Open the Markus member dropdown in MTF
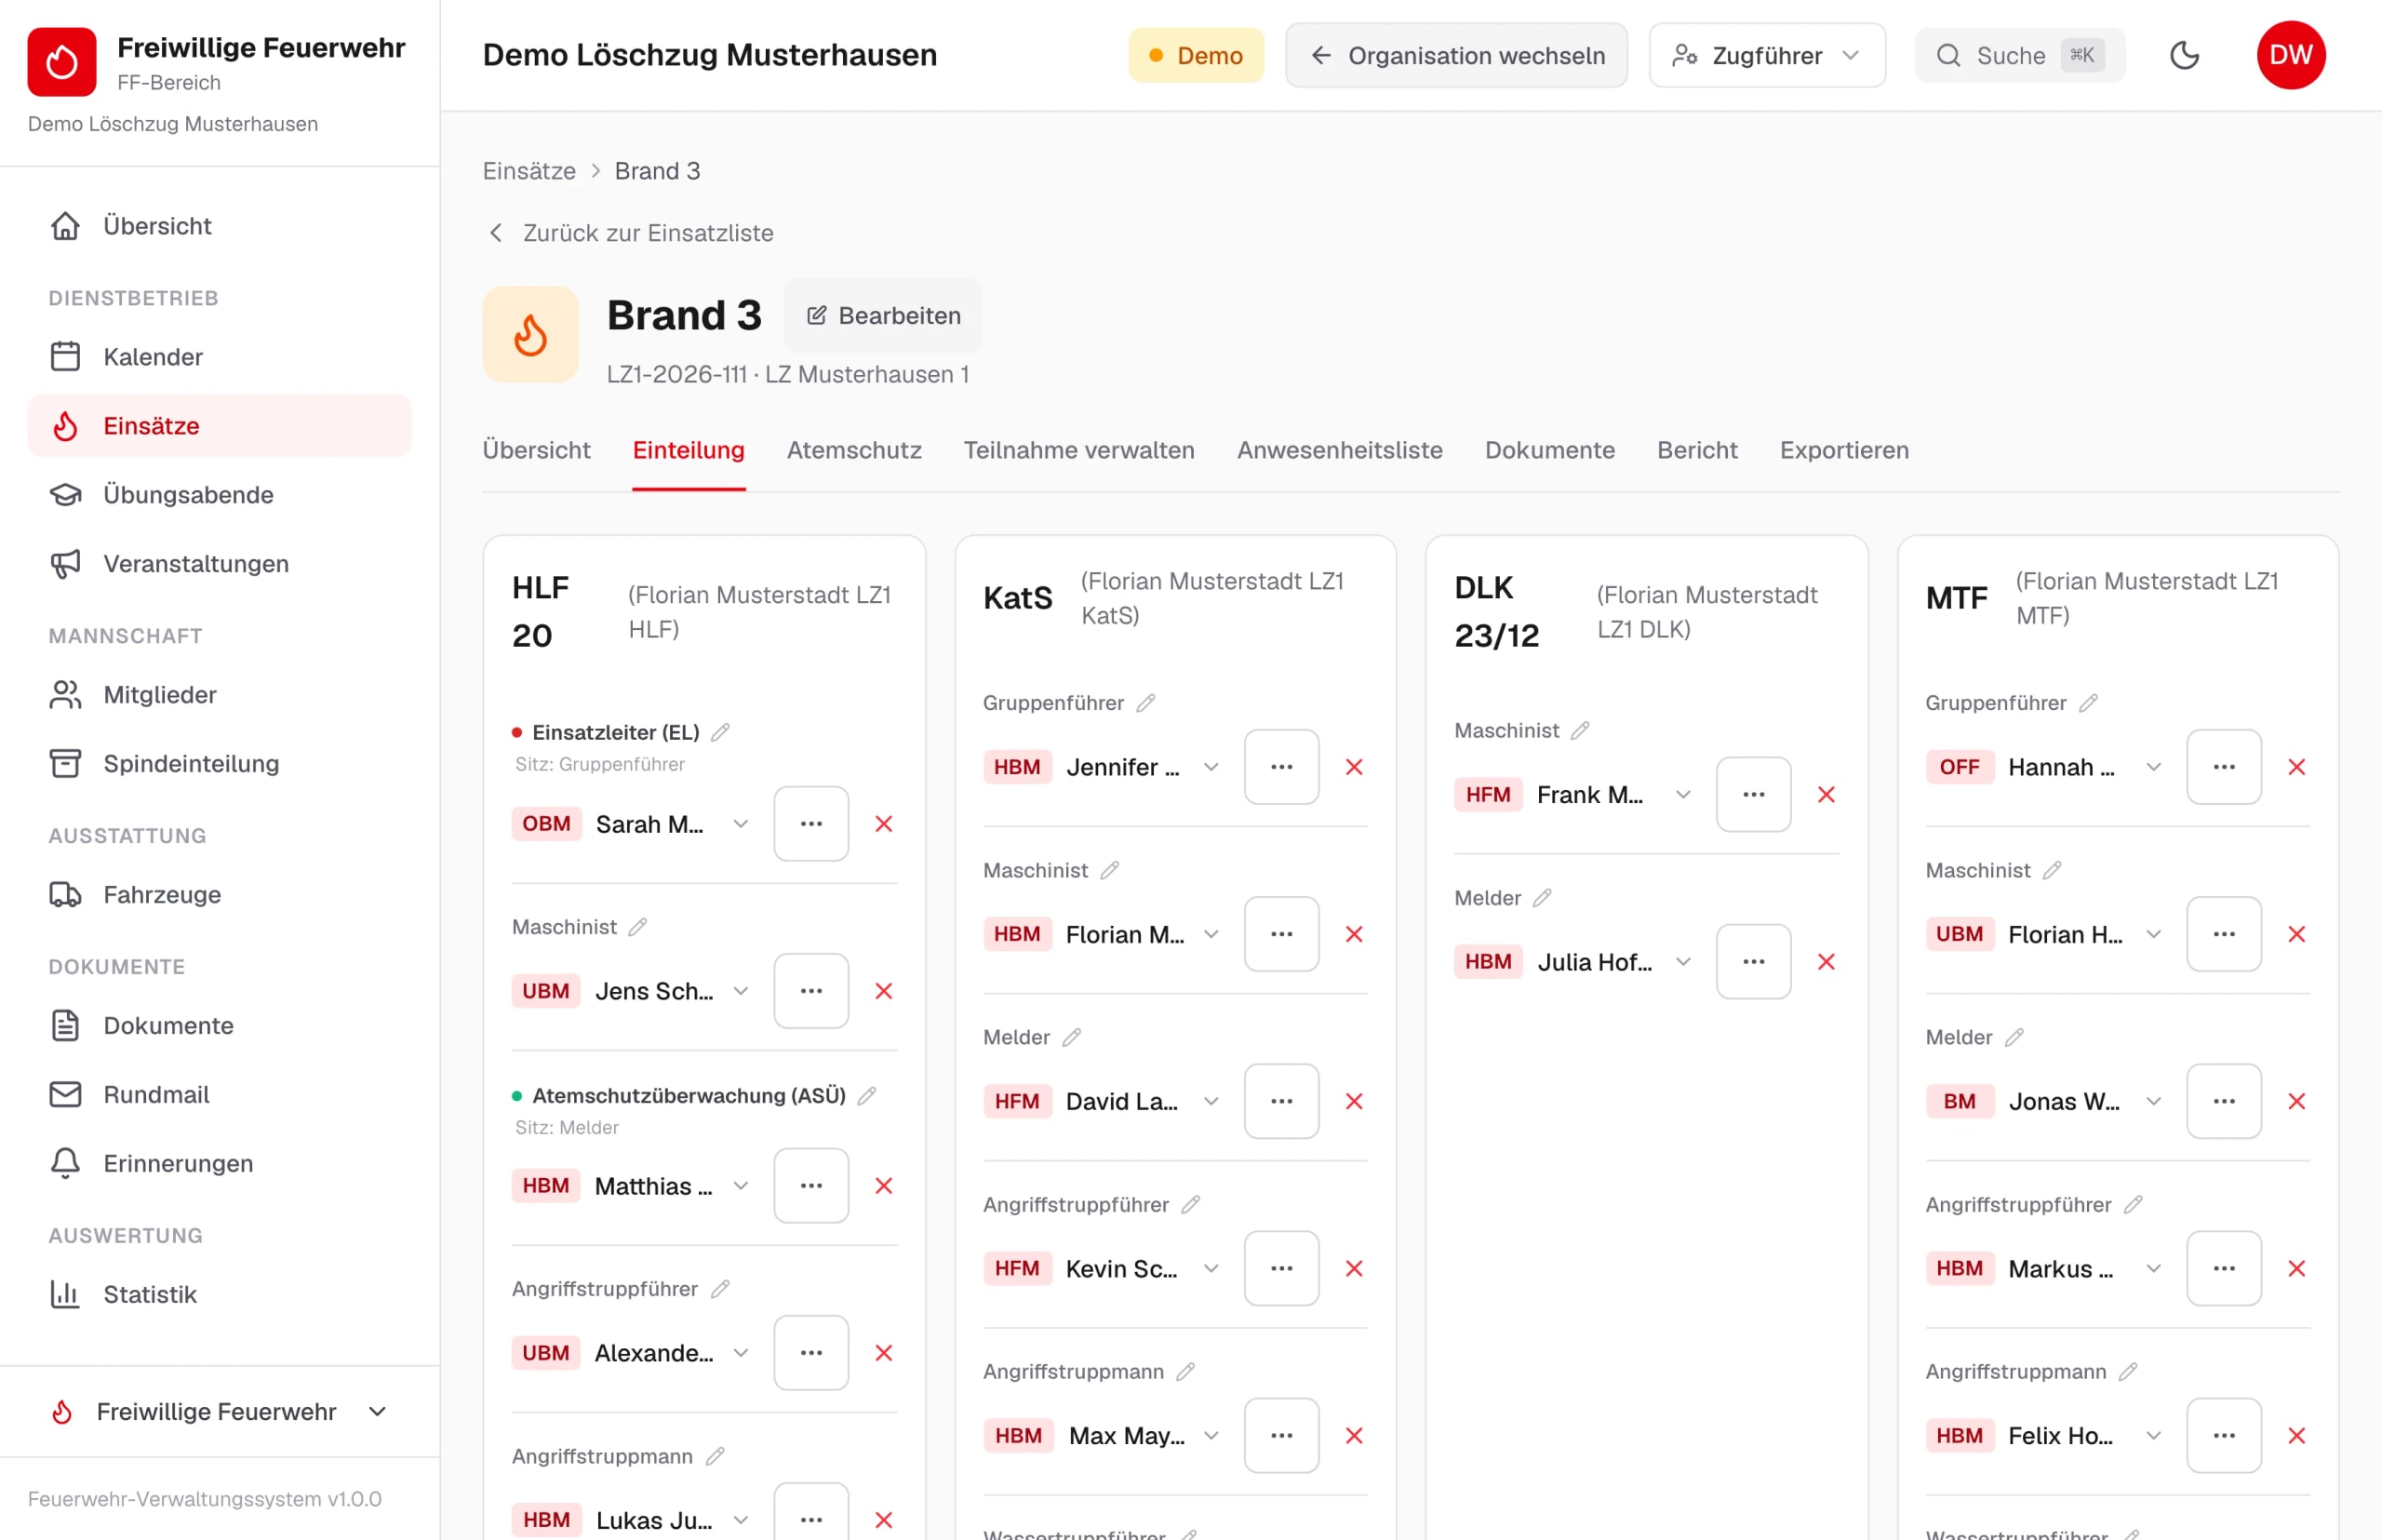The width and height of the screenshot is (2382, 1540). click(x=2045, y=1268)
